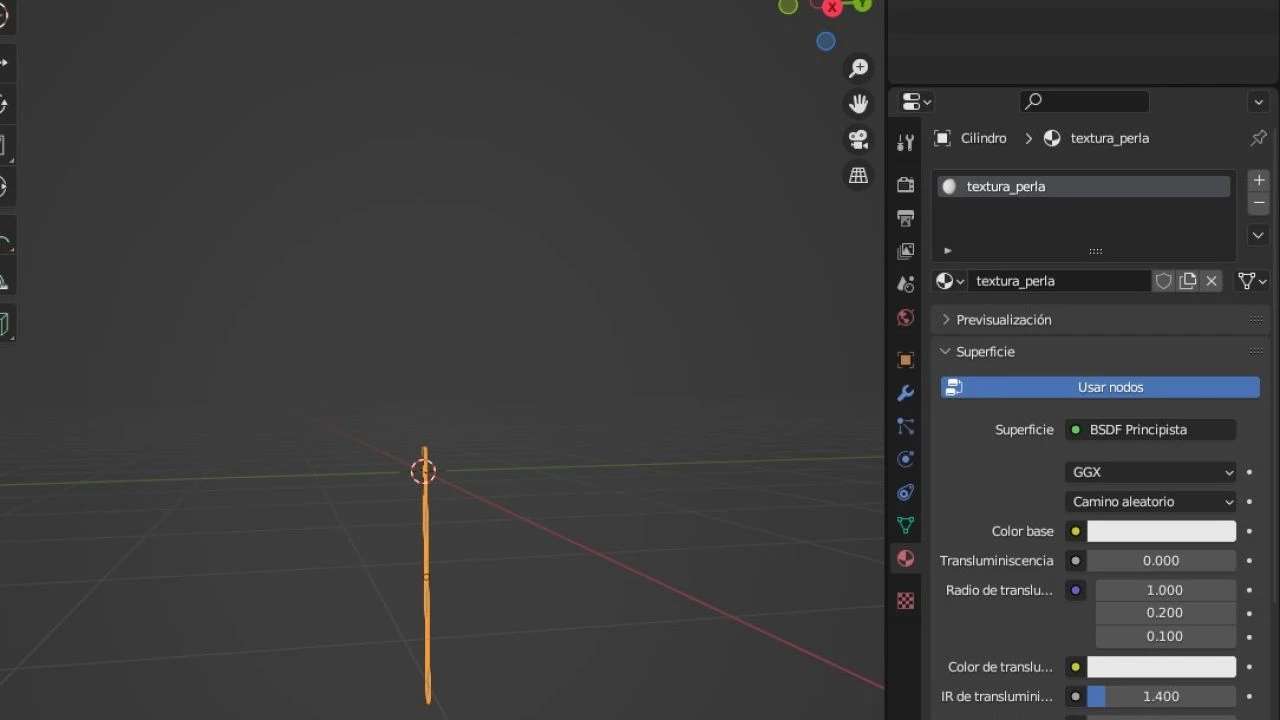
Task: Open the Render properties tab
Action: click(905, 185)
